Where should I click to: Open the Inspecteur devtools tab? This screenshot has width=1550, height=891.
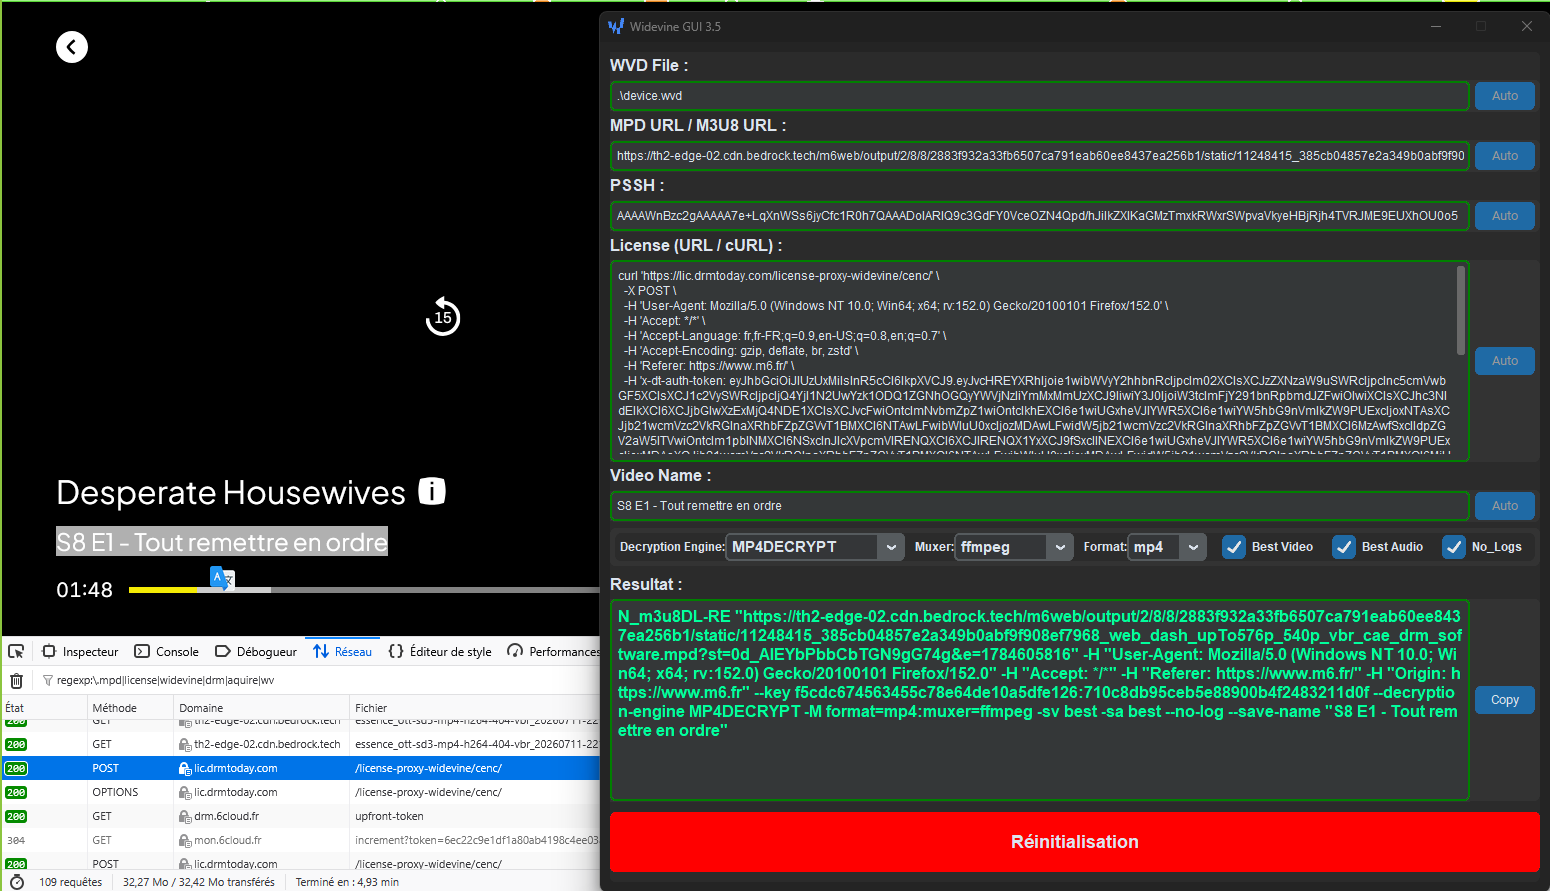tap(80, 651)
